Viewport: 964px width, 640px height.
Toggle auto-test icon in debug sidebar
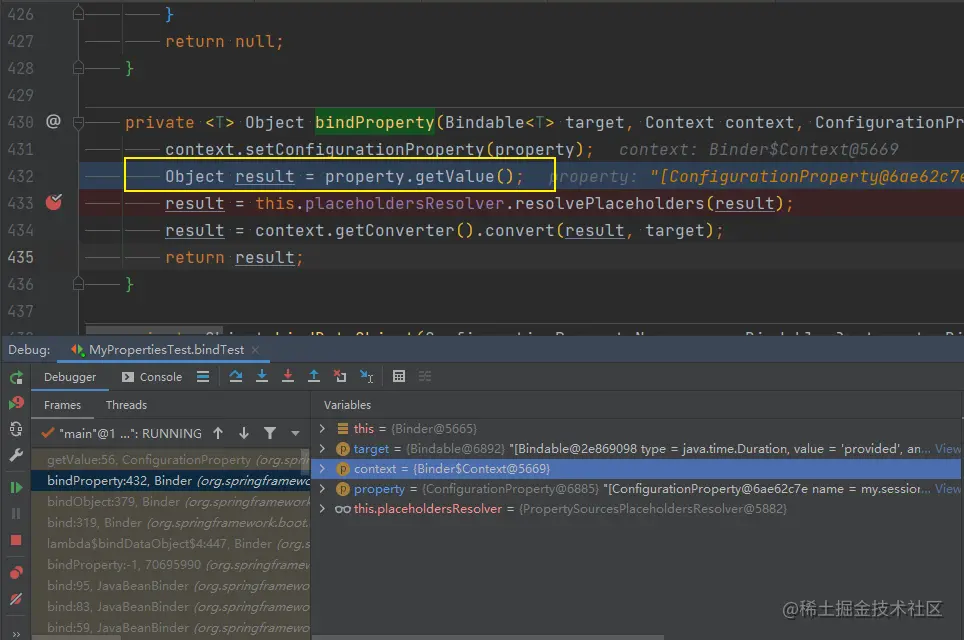[17, 429]
